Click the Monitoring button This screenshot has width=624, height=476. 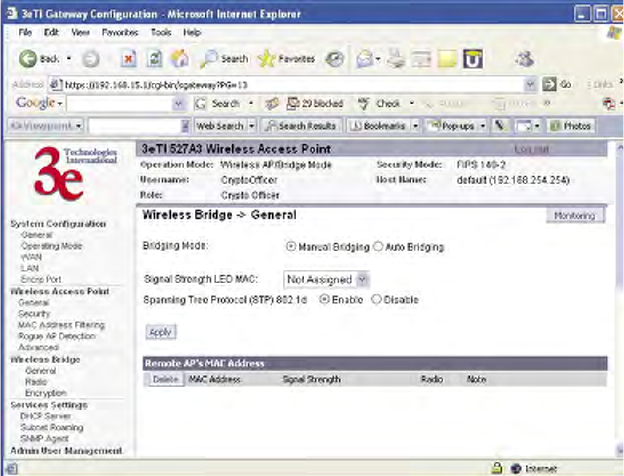575,215
